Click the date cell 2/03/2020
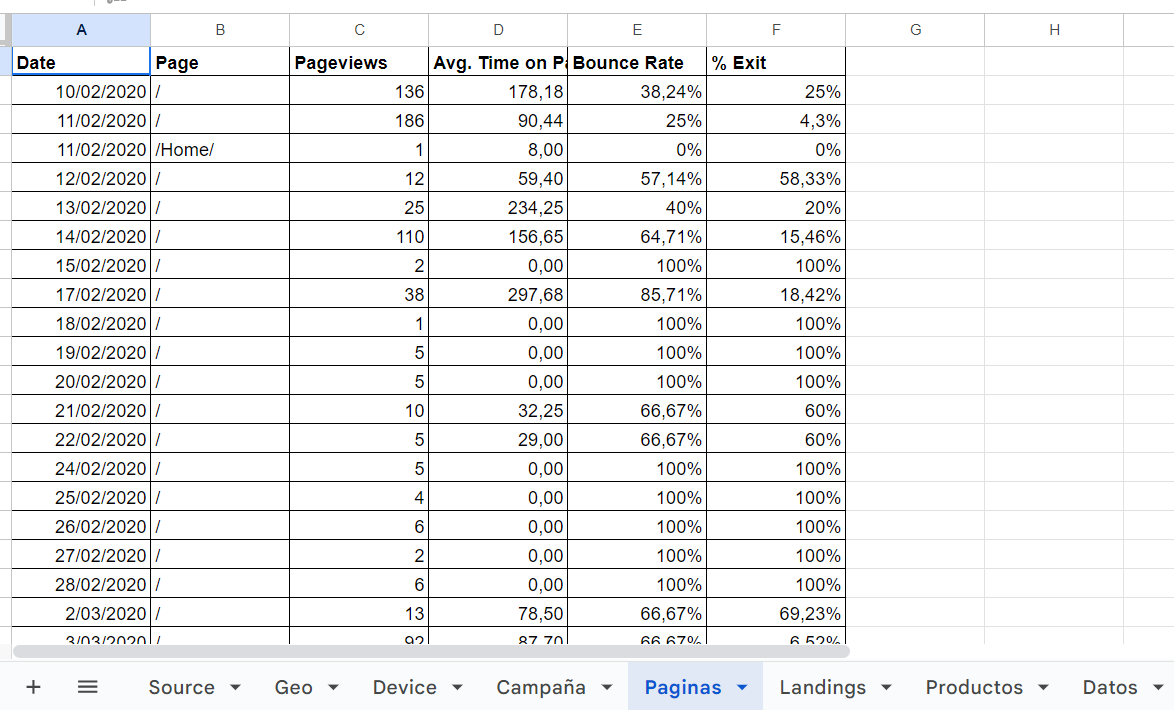1174x710 pixels. point(81,613)
